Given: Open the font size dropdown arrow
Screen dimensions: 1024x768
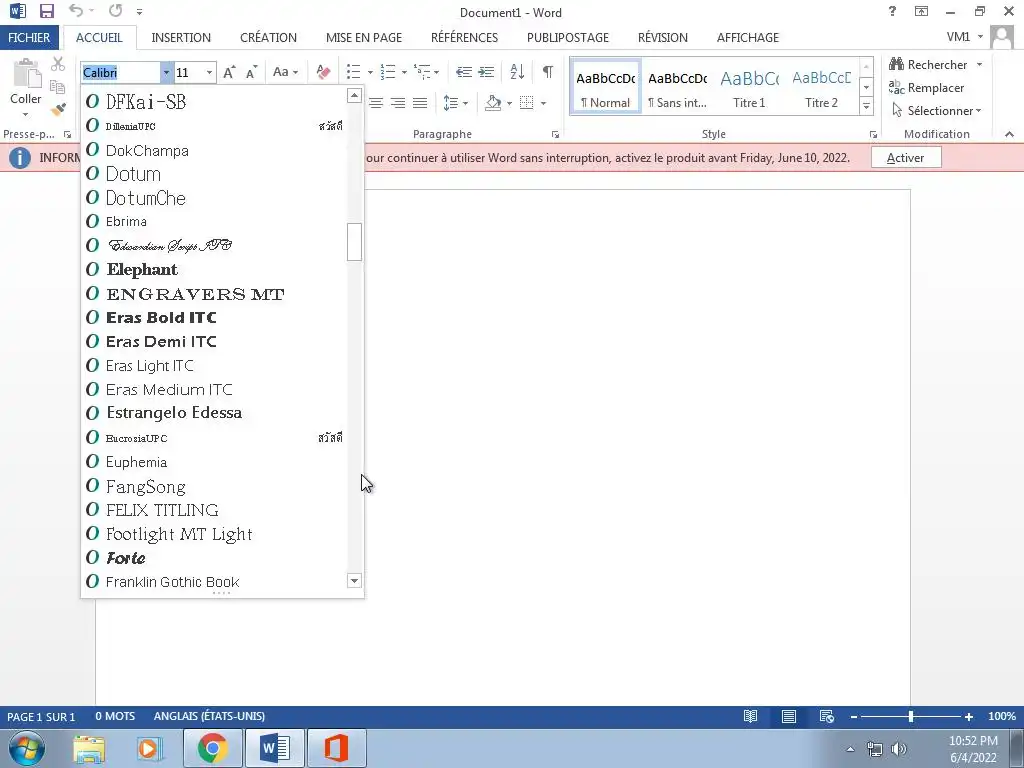Looking at the screenshot, I should [x=210, y=72].
